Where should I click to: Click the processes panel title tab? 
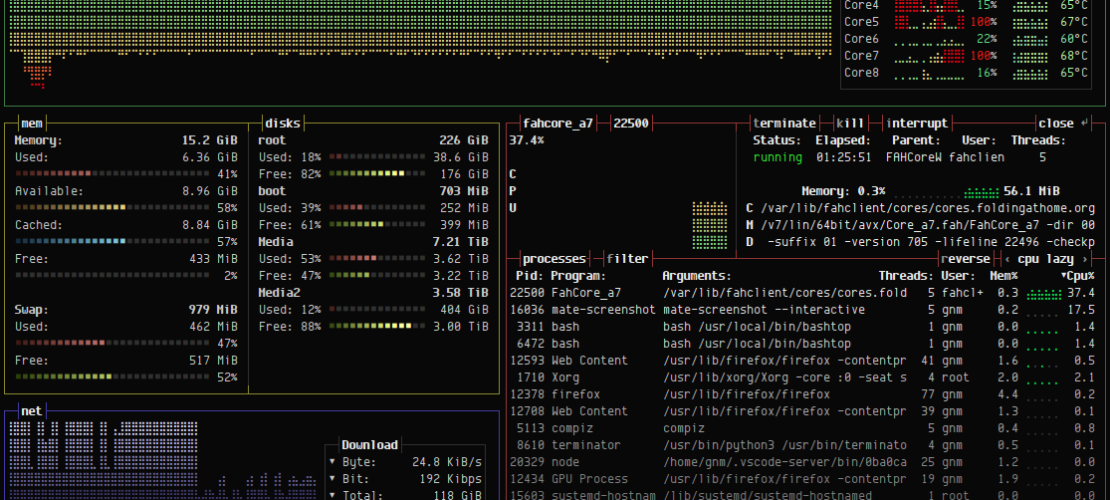[x=554, y=259]
